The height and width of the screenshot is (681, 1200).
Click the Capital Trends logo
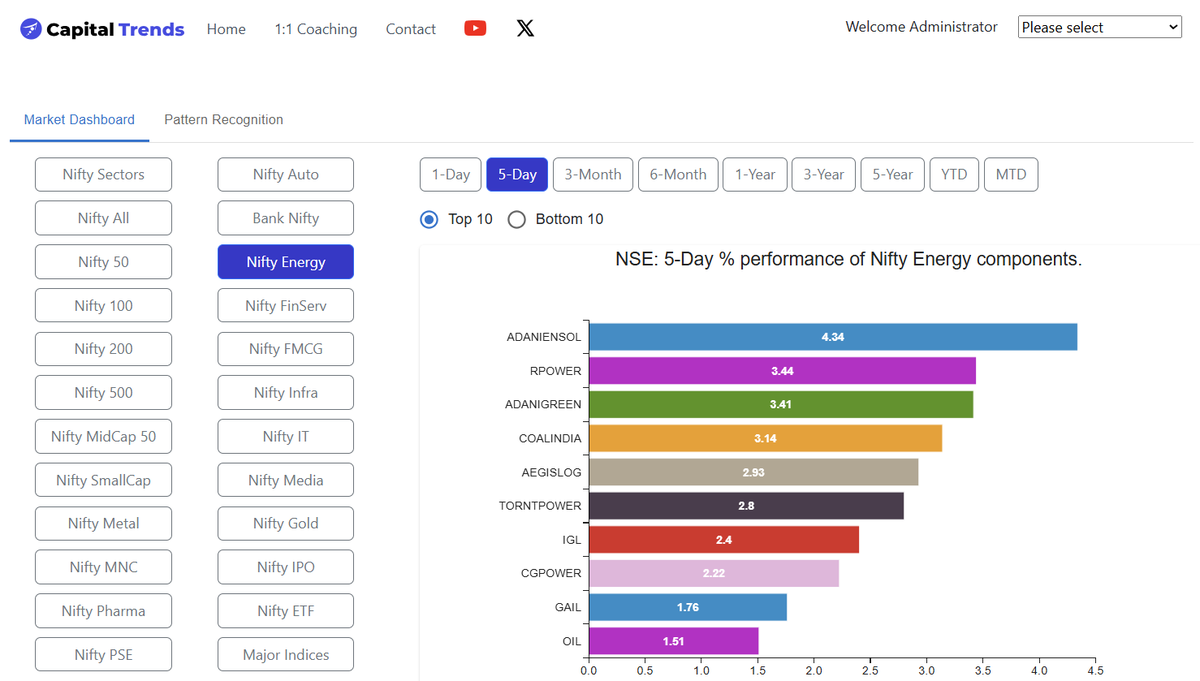tap(102, 29)
